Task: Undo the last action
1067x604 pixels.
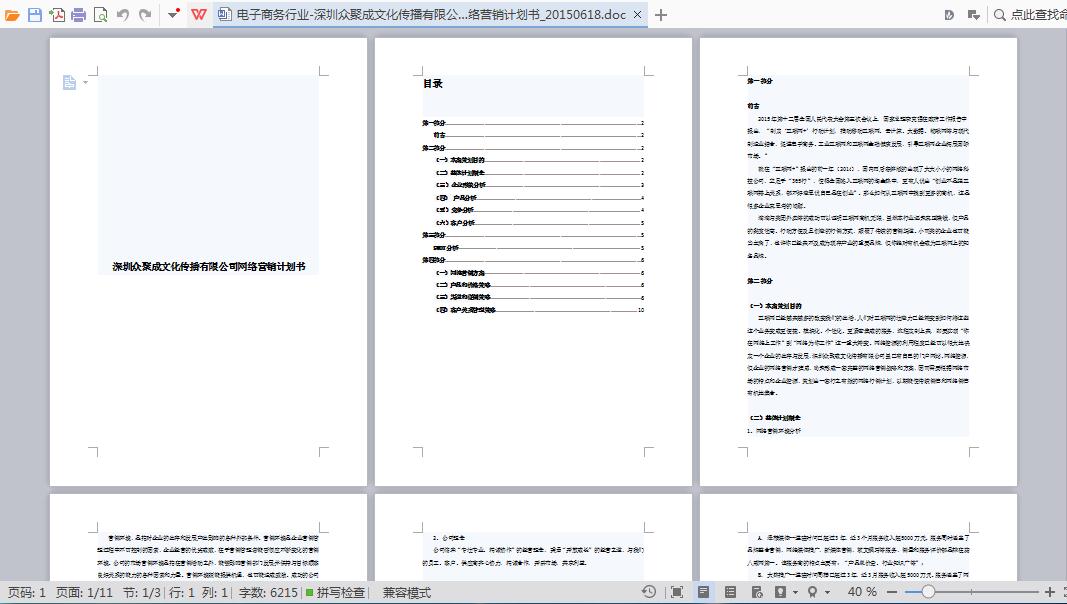Action: (x=122, y=14)
